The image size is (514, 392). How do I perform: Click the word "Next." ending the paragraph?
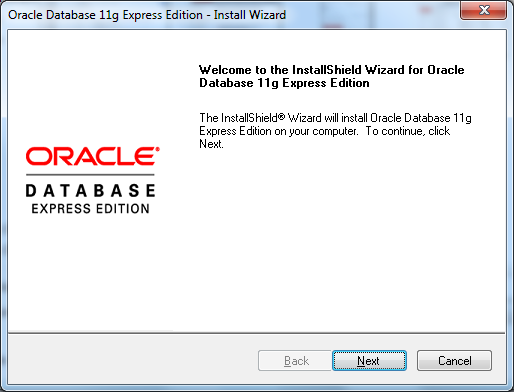coord(211,144)
